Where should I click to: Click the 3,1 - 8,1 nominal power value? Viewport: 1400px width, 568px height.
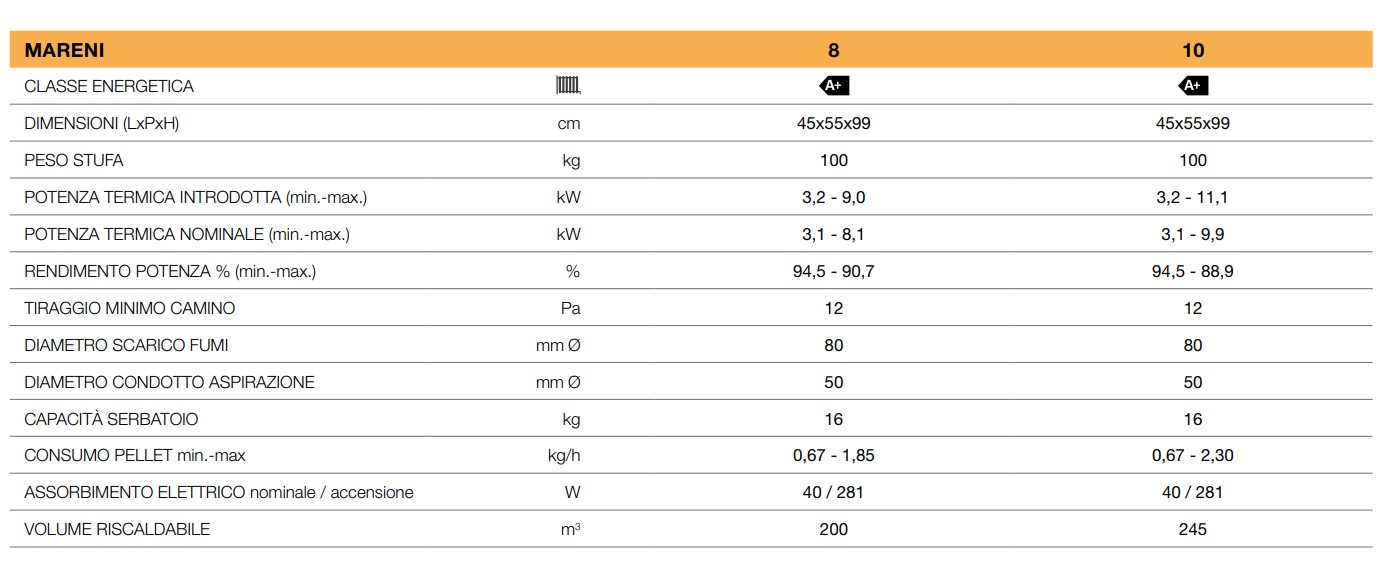(x=834, y=234)
